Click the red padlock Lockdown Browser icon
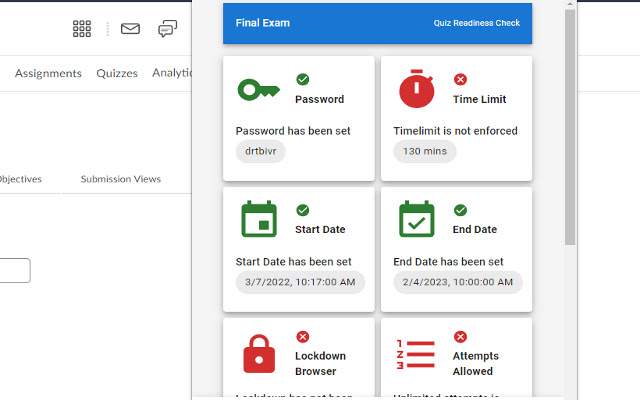 pyautogui.click(x=259, y=354)
